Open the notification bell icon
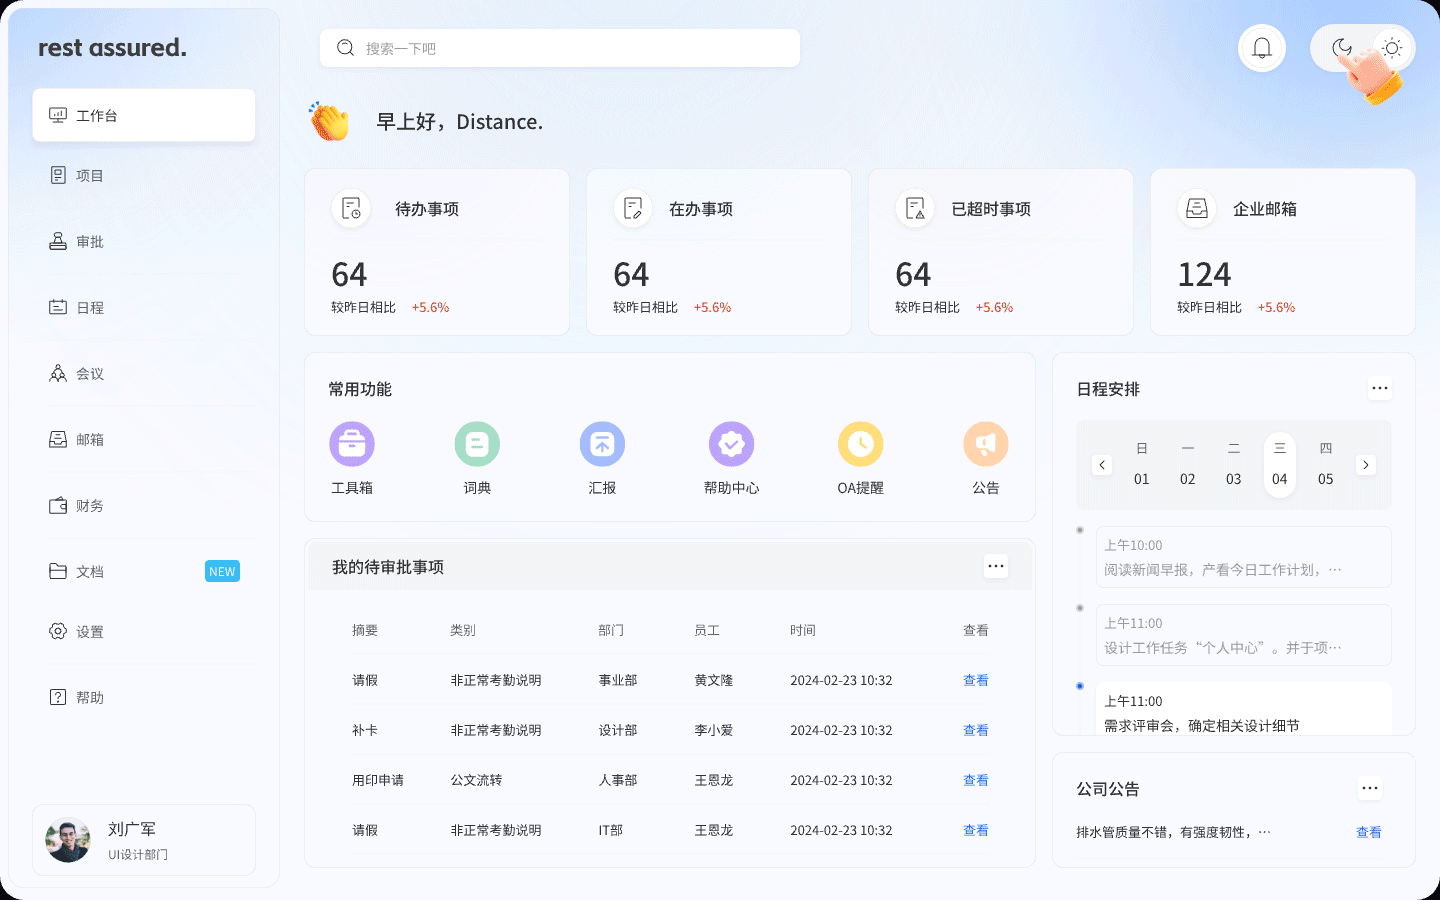 tap(1261, 47)
